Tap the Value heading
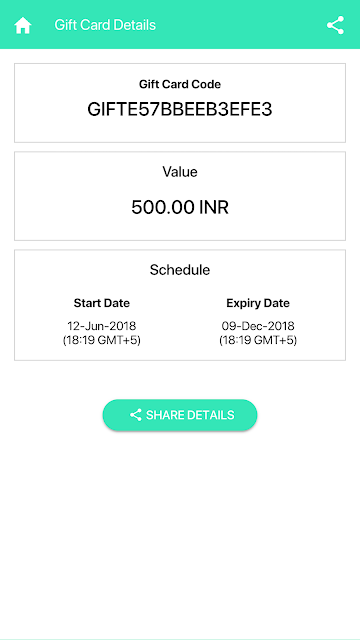The image size is (360, 640). tap(180, 172)
